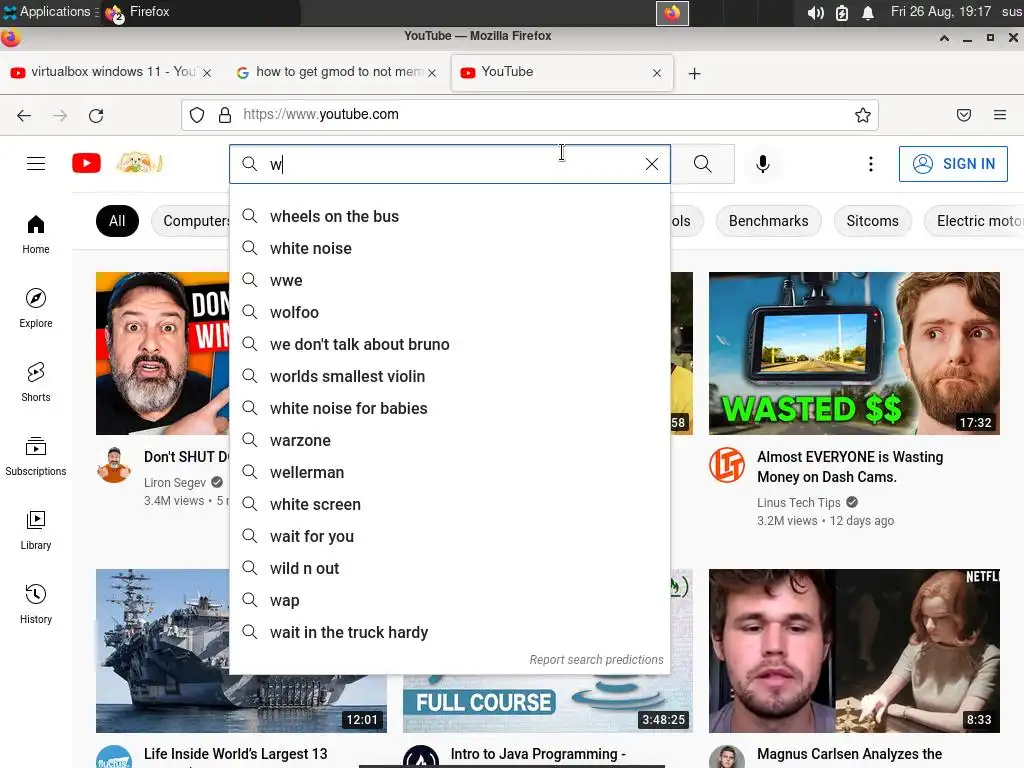This screenshot has height=768, width=1024.
Task: Open Firefox application menu
Action: [x=999, y=116]
